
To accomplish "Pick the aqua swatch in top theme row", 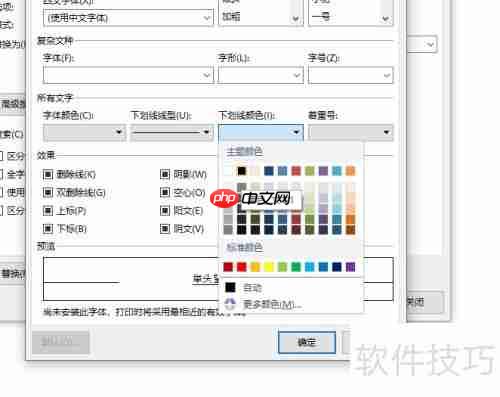I will [337, 171].
